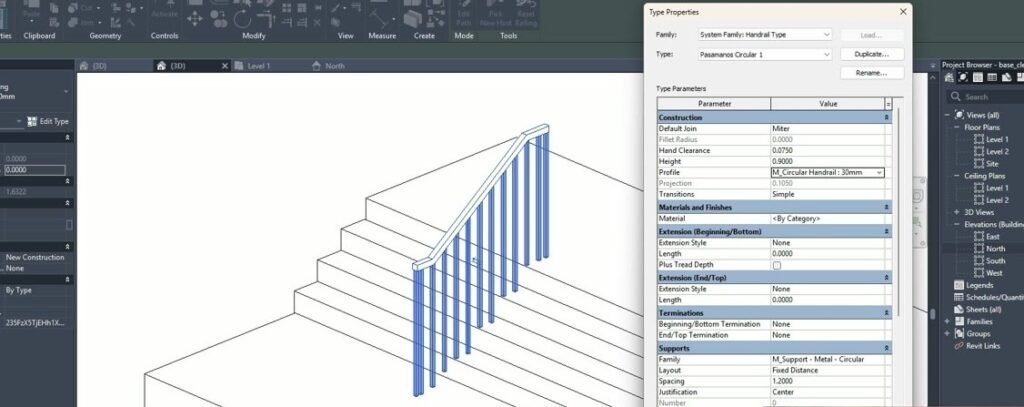Click the Spacing value 1.2000
Screen dimensions: 1024x407
pos(827,382)
